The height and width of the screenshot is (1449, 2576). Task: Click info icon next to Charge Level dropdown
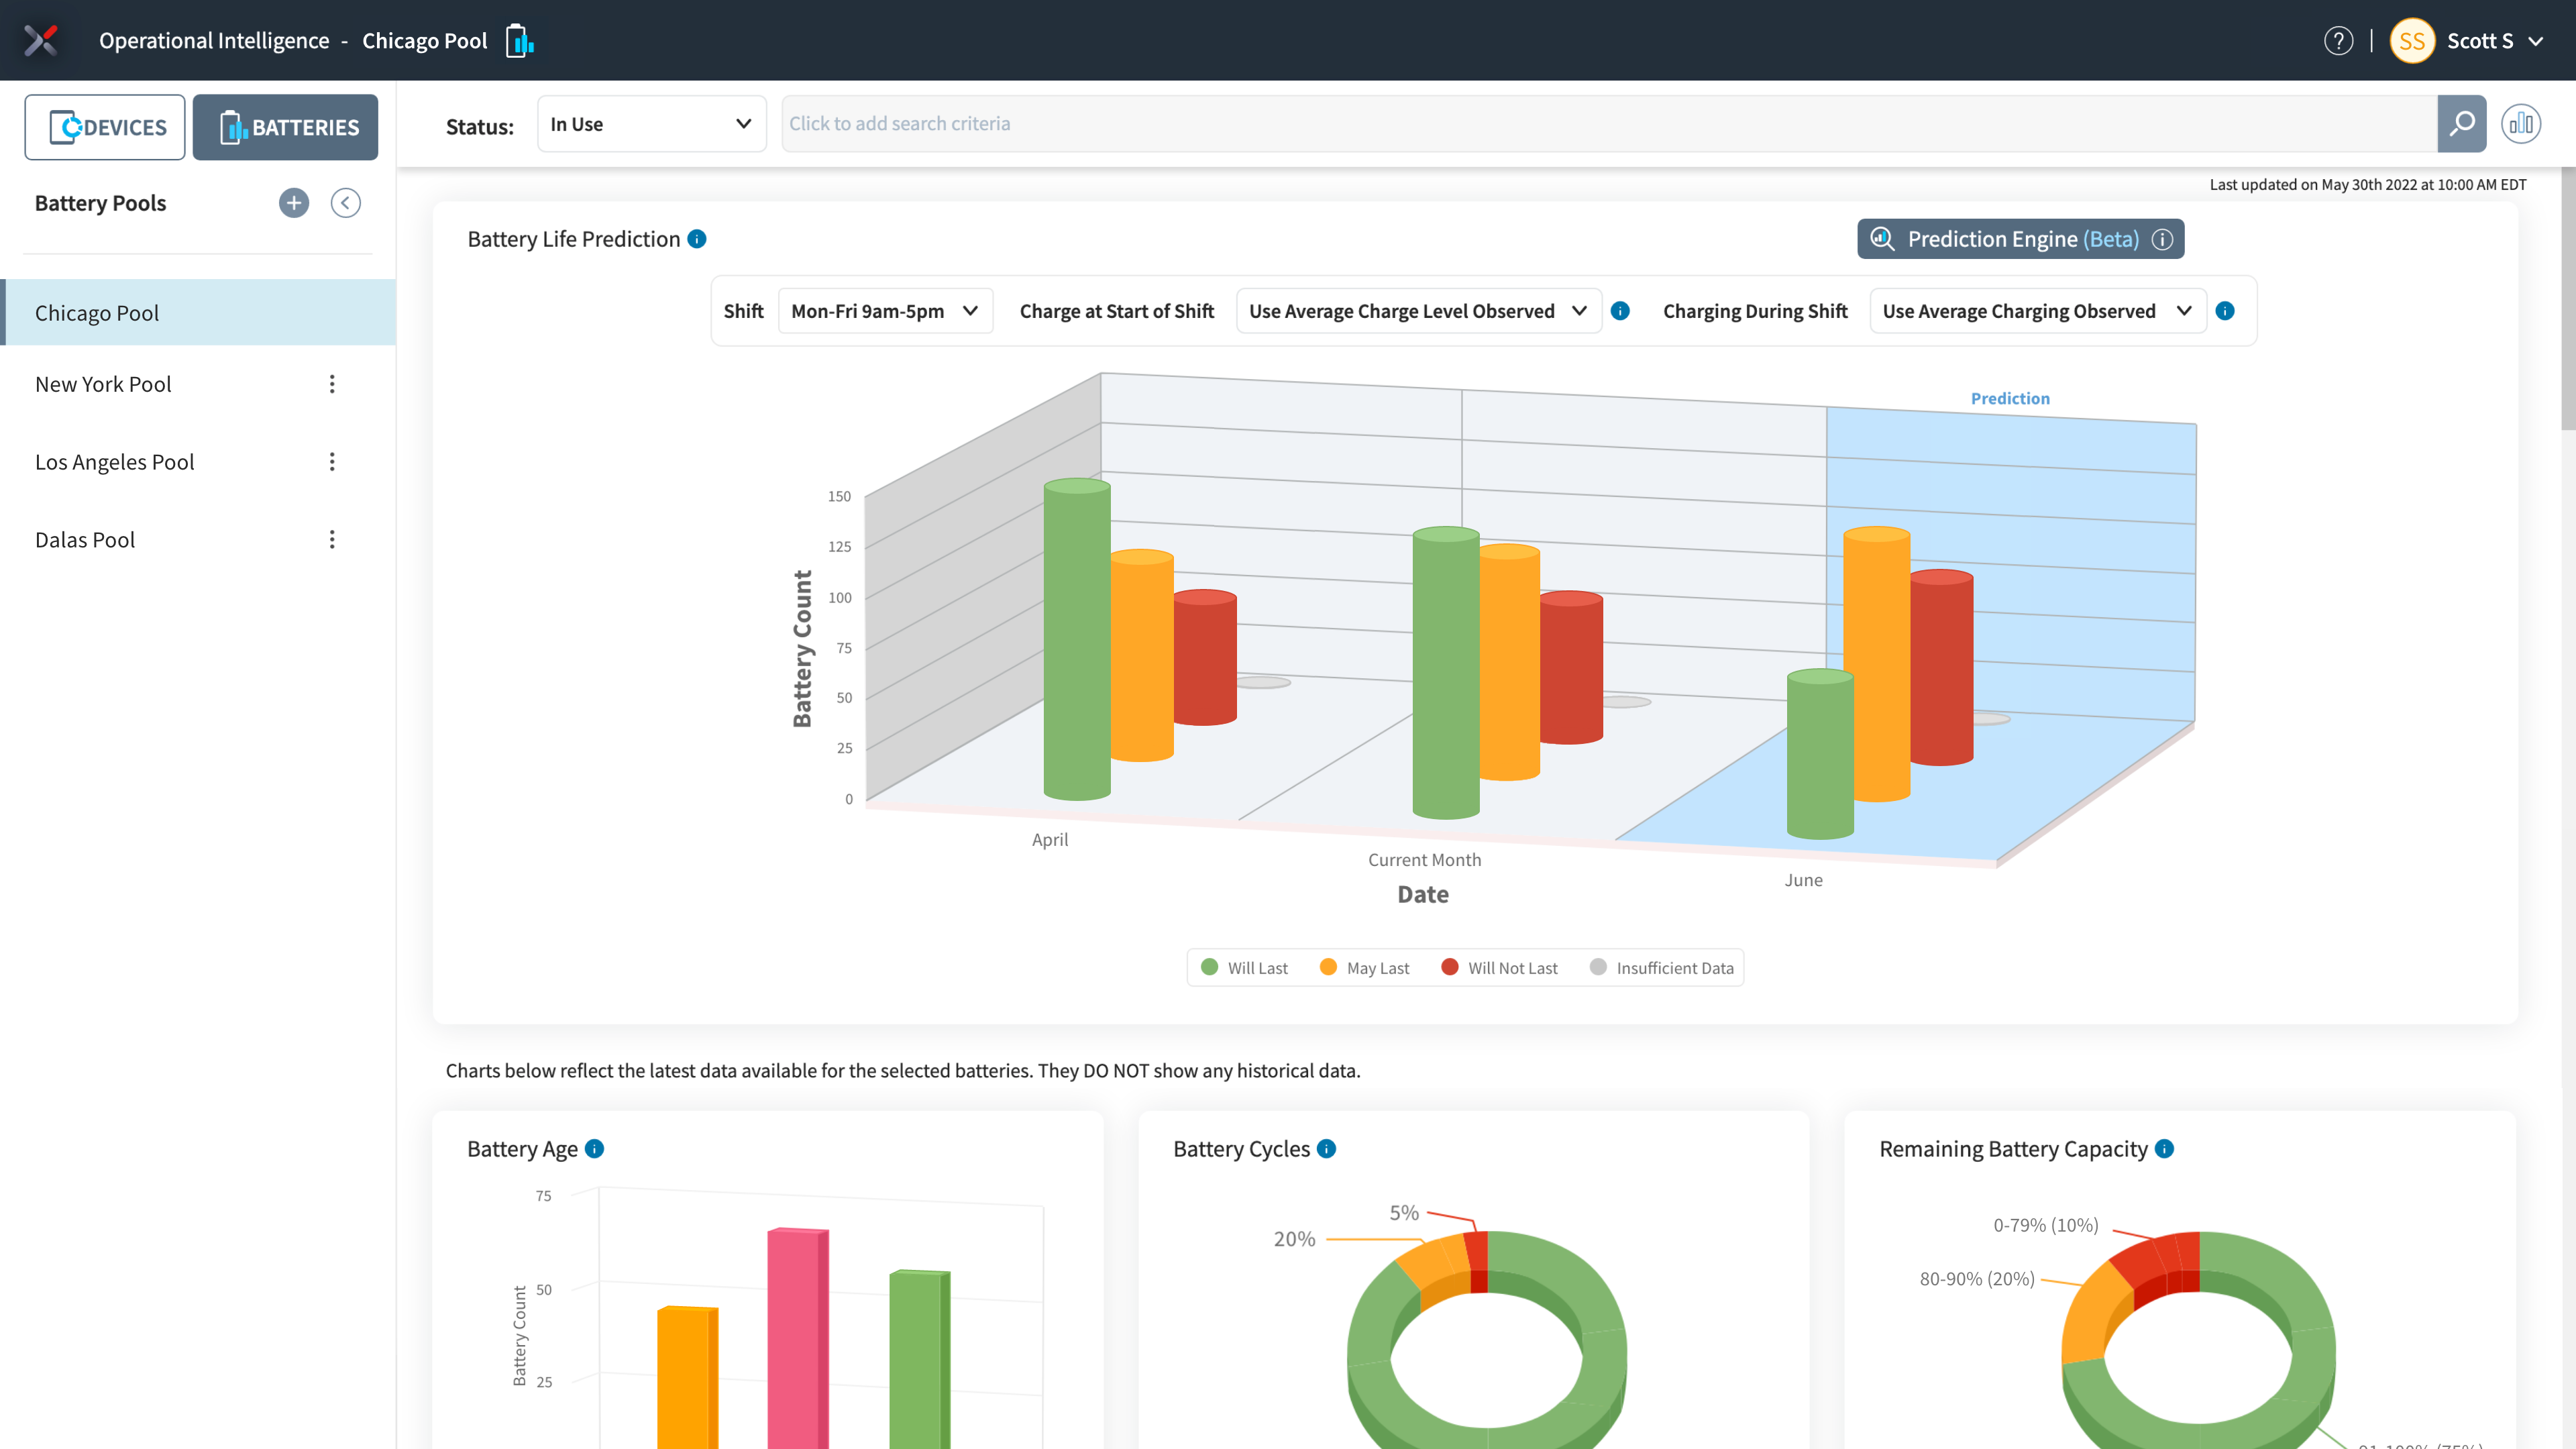tap(1620, 311)
